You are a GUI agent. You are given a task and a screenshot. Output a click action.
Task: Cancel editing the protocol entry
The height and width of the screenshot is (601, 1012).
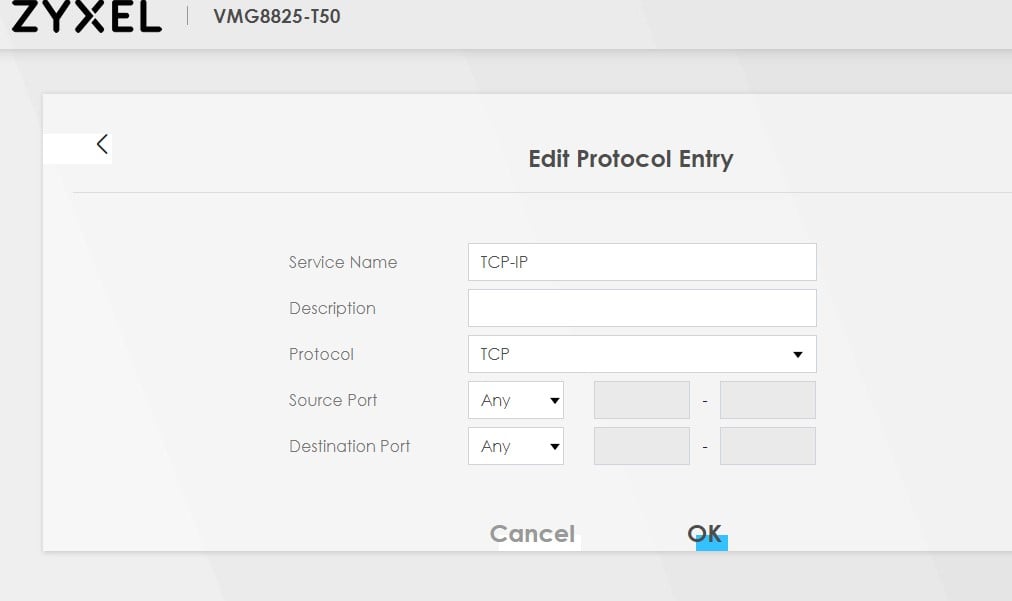tap(532, 533)
